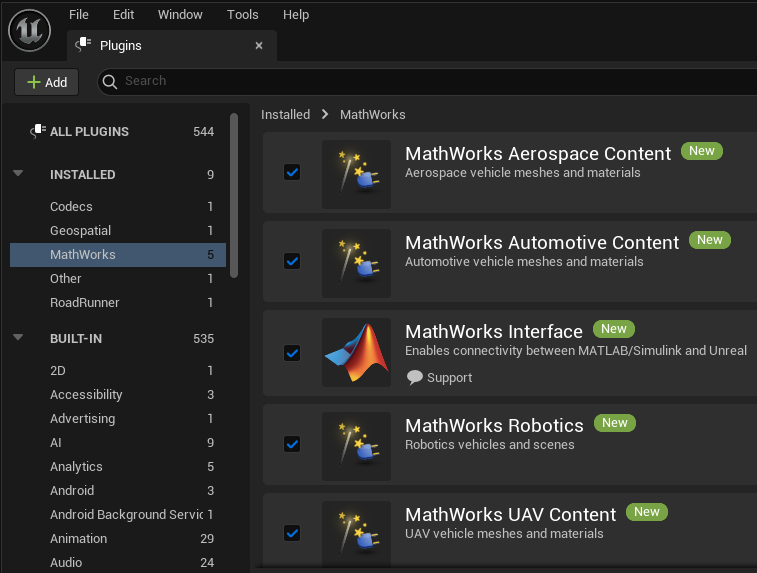Image resolution: width=757 pixels, height=573 pixels.
Task: Open the Tools menu
Action: (x=242, y=15)
